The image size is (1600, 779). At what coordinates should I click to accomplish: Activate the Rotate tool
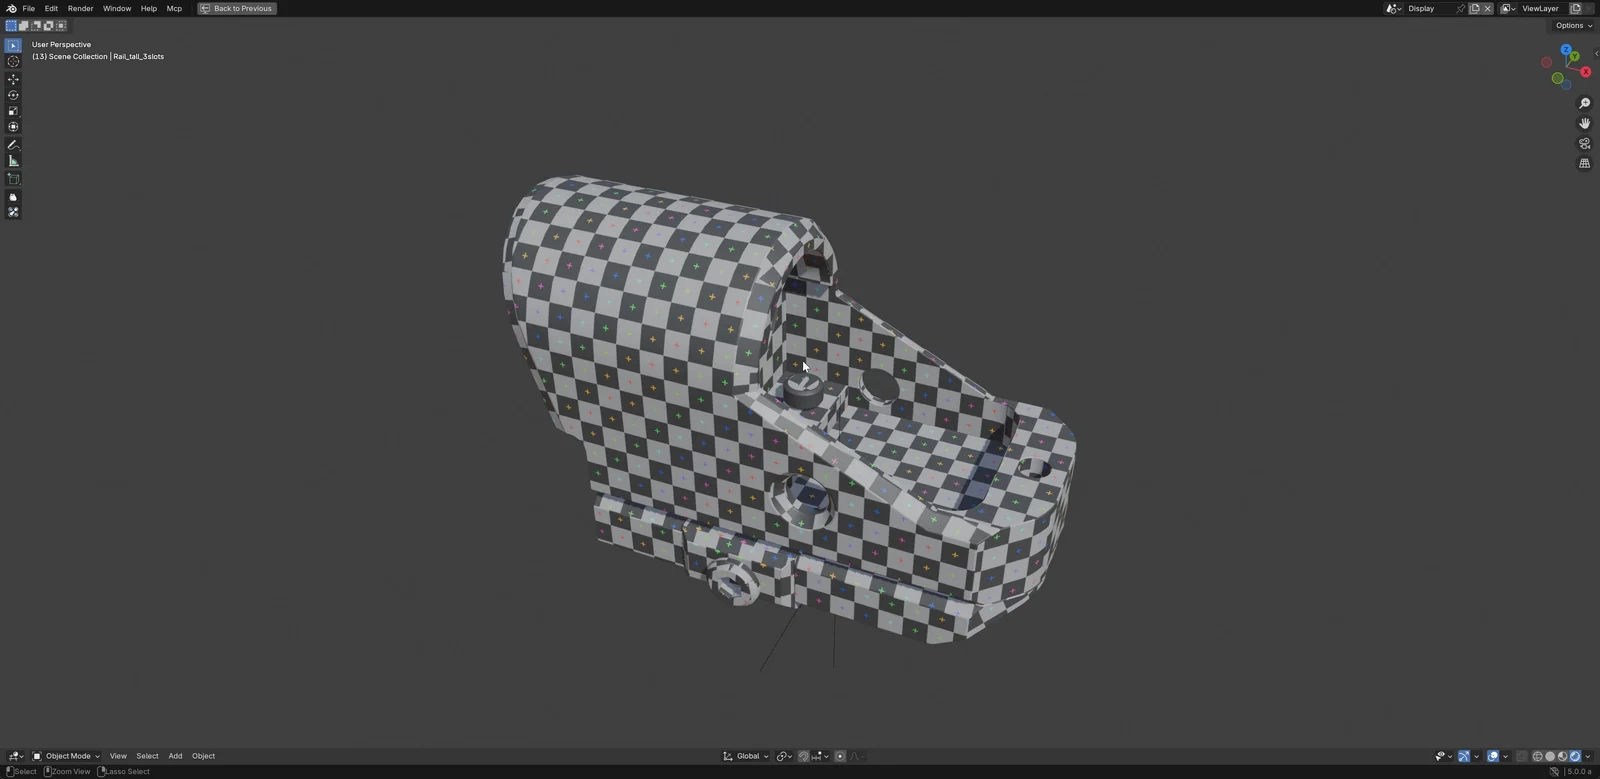point(13,95)
